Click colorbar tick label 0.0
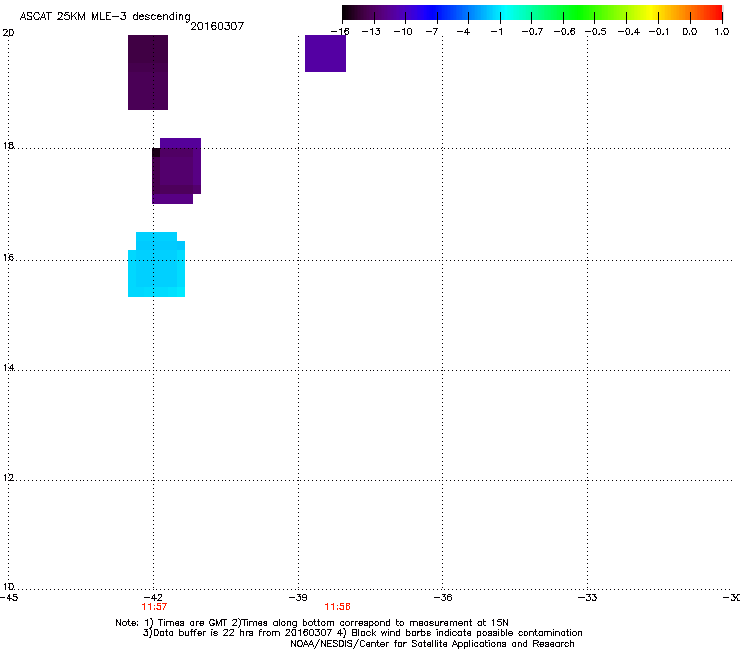The width and height of the screenshot is (740, 650). point(690,32)
